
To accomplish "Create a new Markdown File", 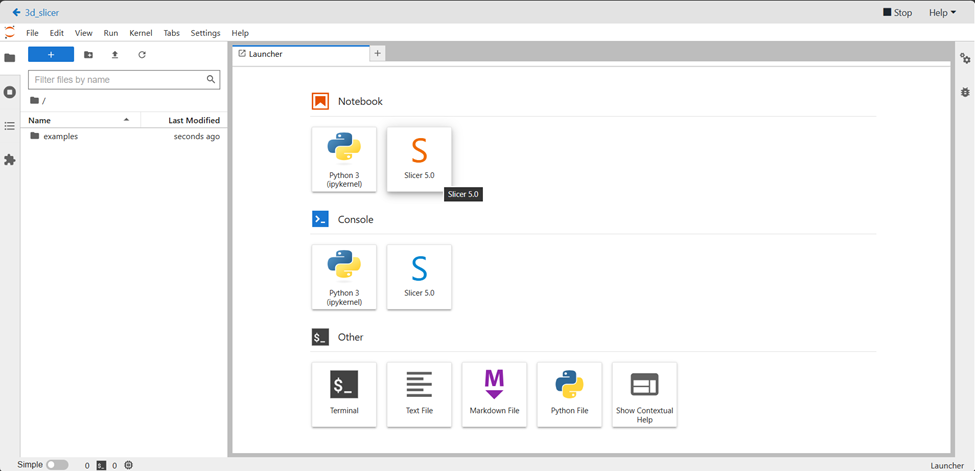I will click(494, 394).
